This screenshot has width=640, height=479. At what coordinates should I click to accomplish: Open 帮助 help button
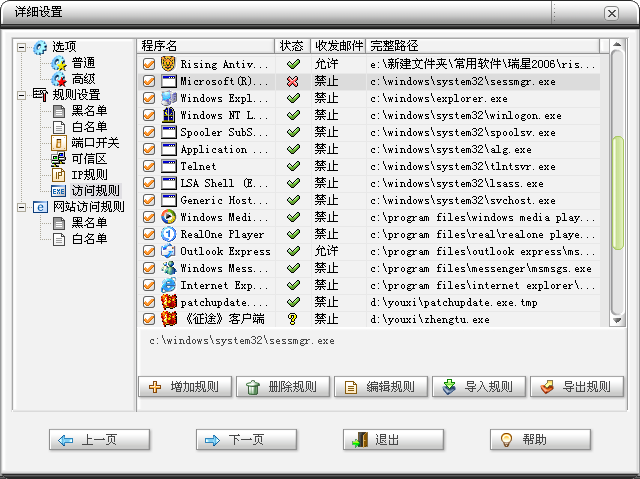click(x=540, y=440)
